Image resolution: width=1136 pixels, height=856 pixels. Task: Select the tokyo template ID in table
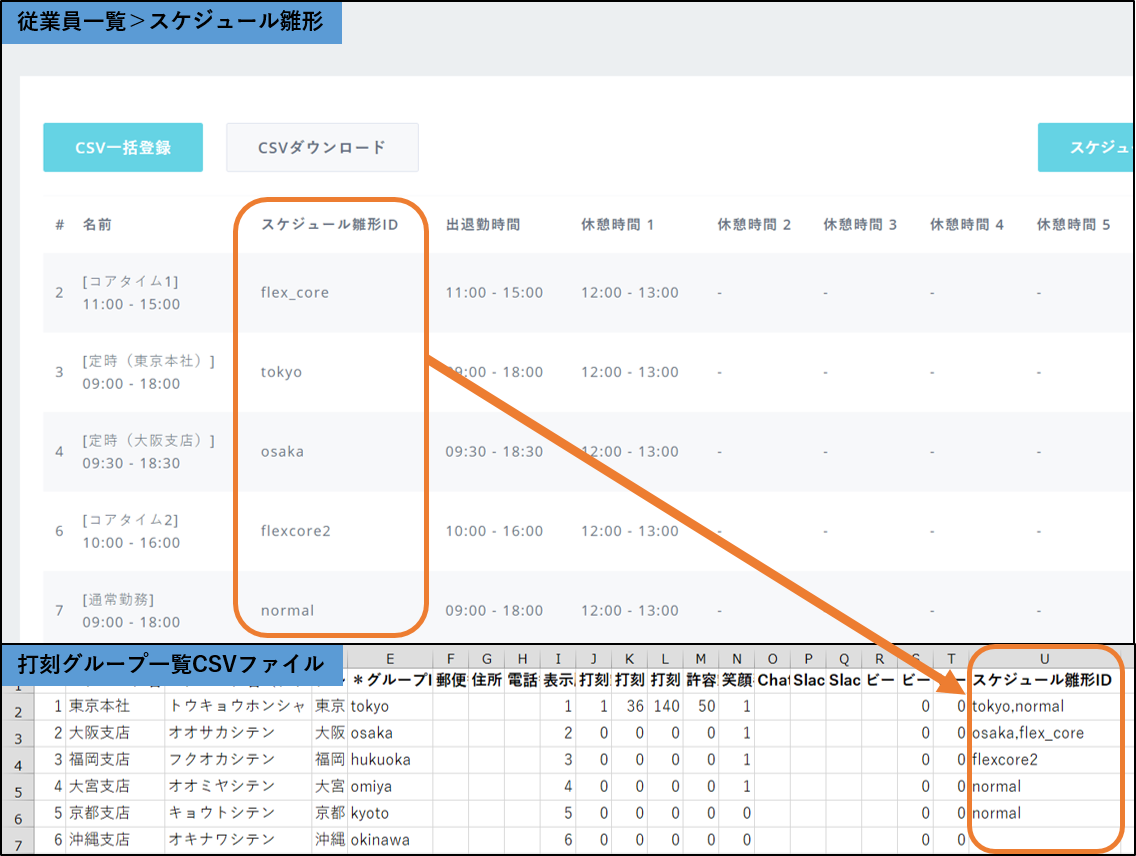(x=281, y=372)
